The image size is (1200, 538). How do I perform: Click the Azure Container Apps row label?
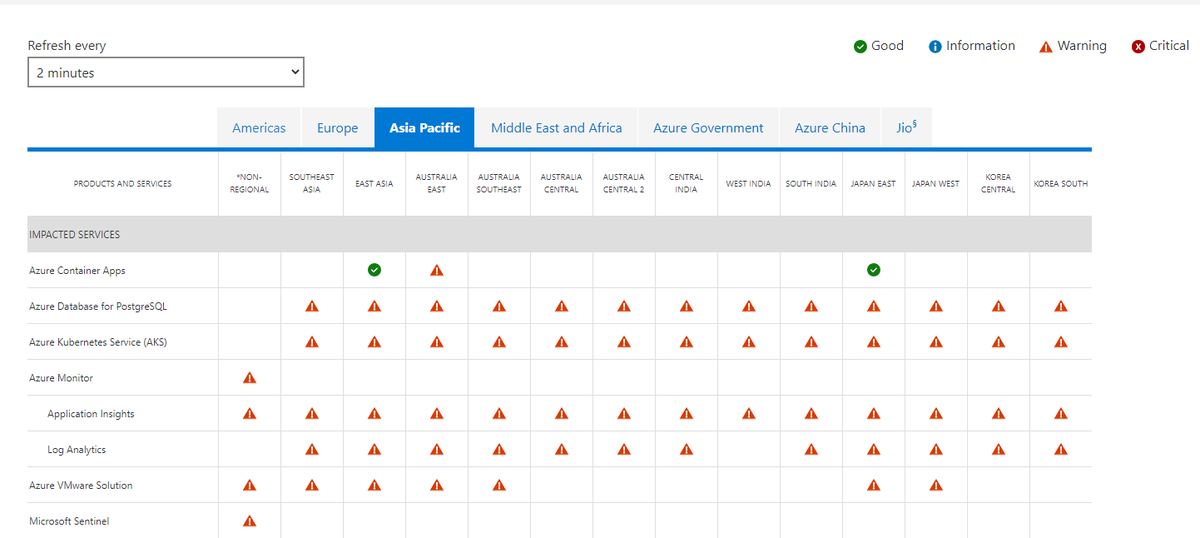tap(77, 270)
